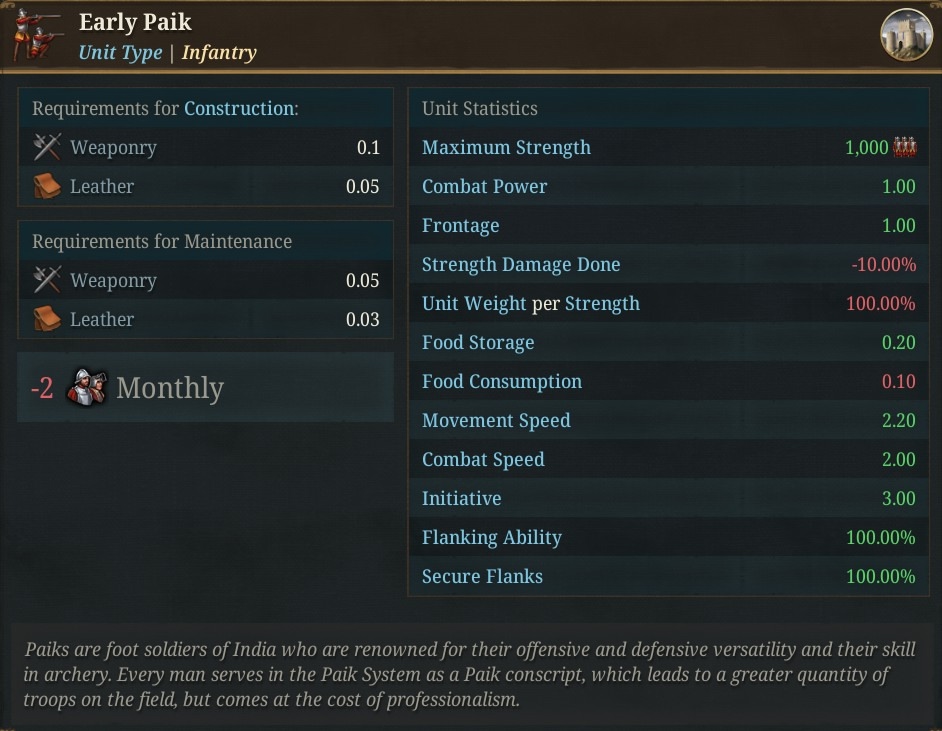Click the round castle portrait icon
Image resolution: width=942 pixels, height=731 pixels.
coord(907,35)
